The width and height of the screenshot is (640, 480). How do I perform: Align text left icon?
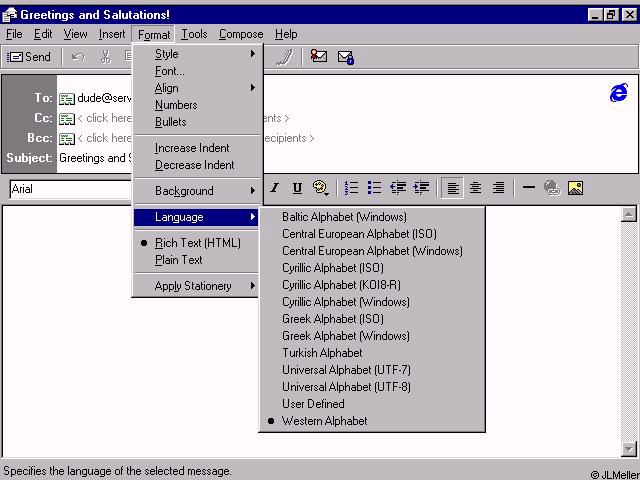click(452, 188)
